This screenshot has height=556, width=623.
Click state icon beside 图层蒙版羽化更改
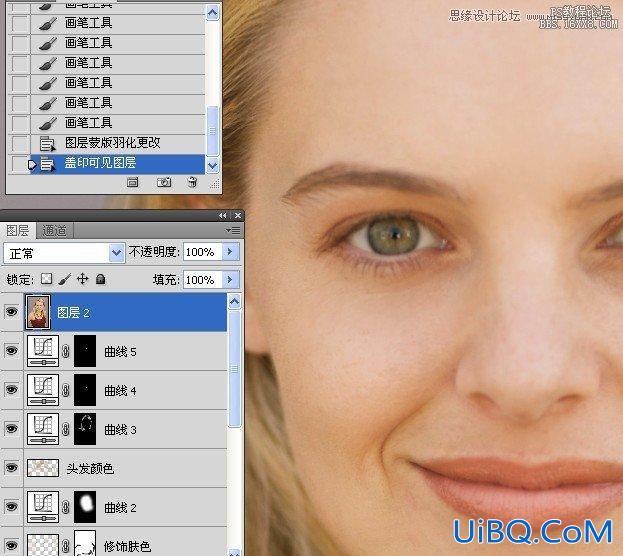[x=47, y=143]
